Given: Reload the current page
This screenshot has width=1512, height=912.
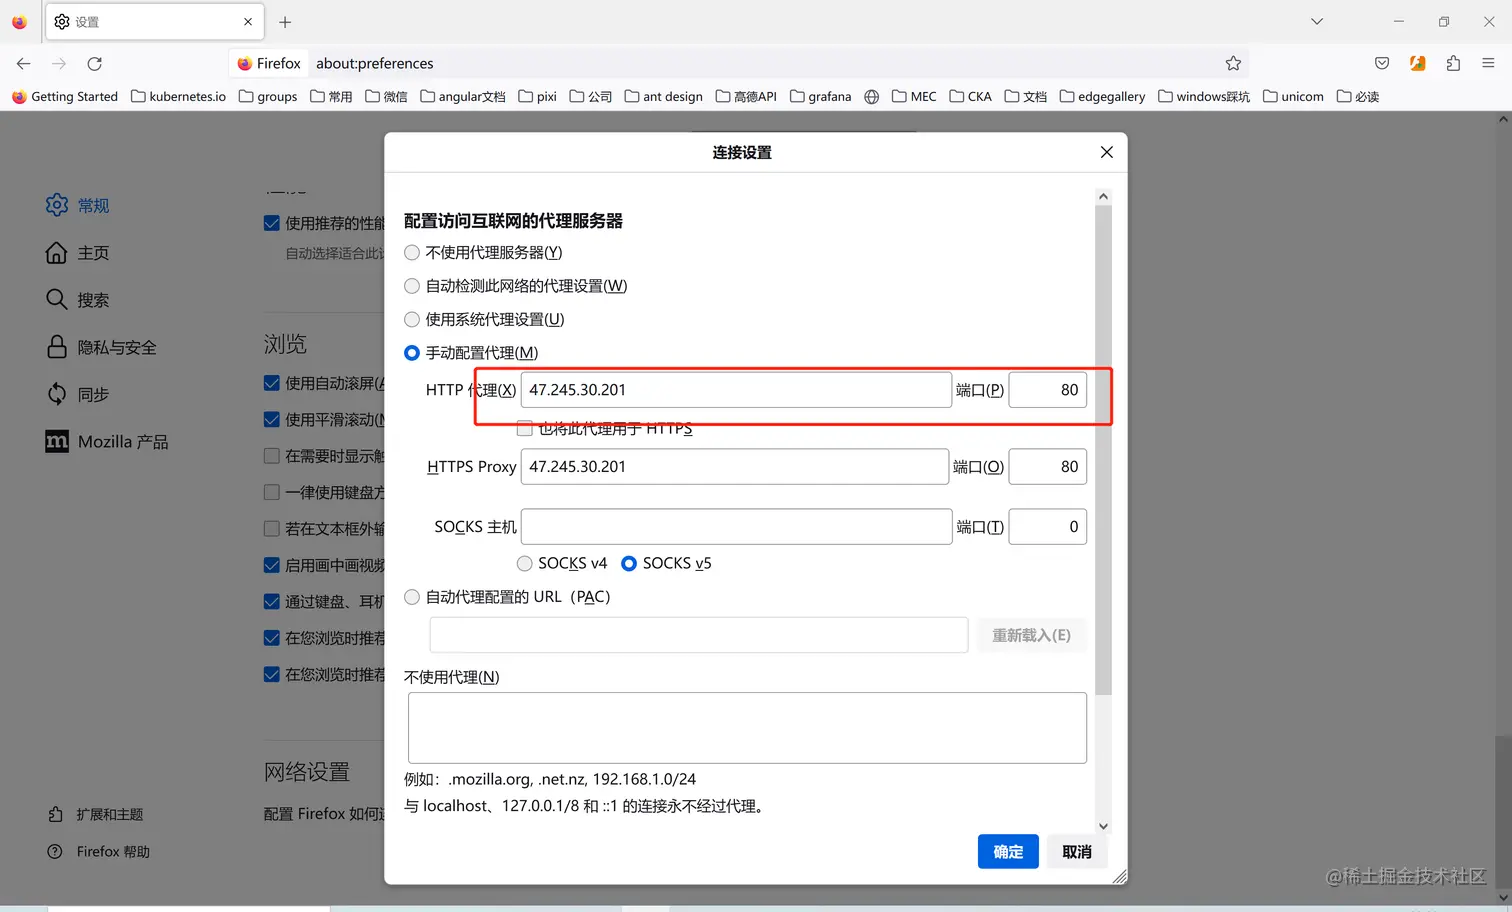Looking at the screenshot, I should [94, 63].
